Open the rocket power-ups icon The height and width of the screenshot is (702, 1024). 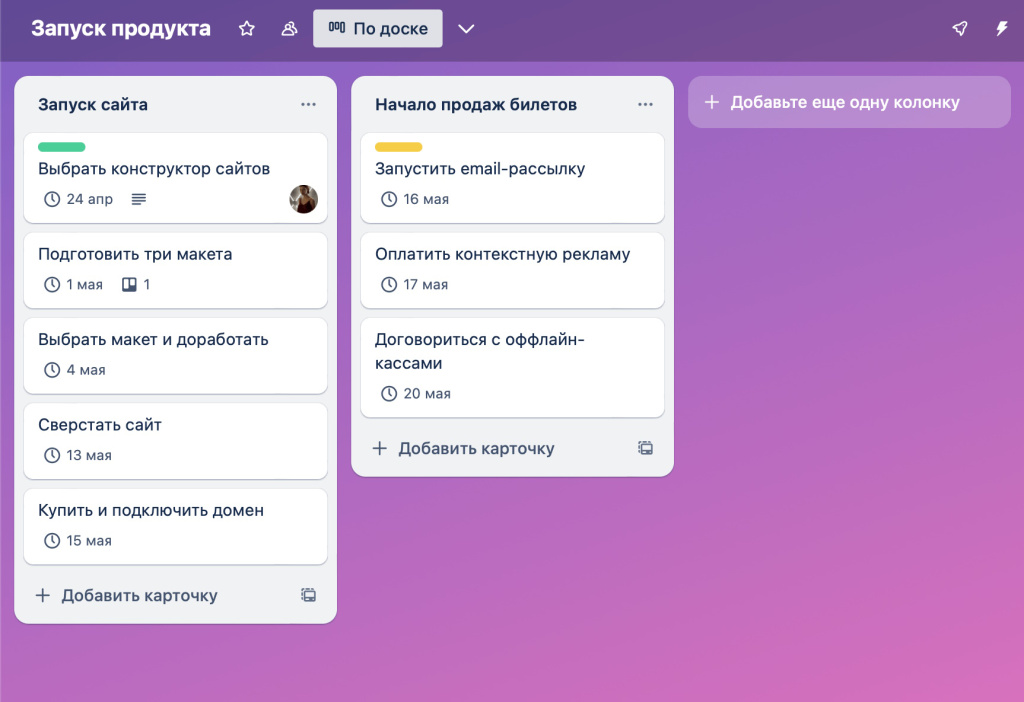960,29
